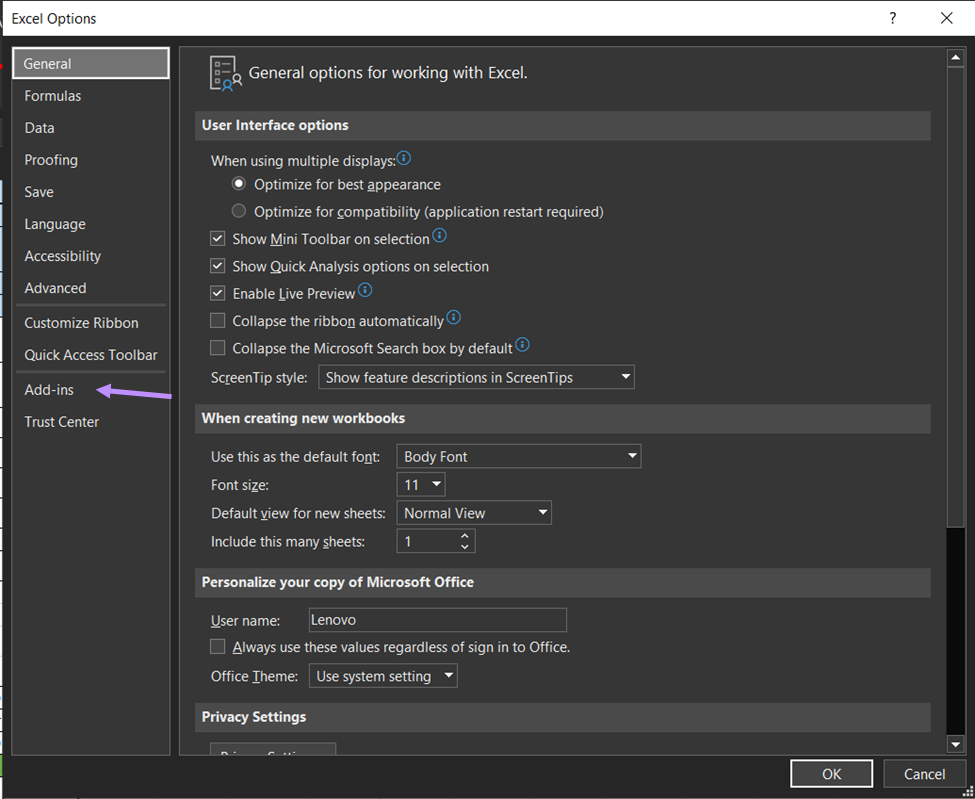
Task: Click the Help question mark icon
Action: [892, 19]
